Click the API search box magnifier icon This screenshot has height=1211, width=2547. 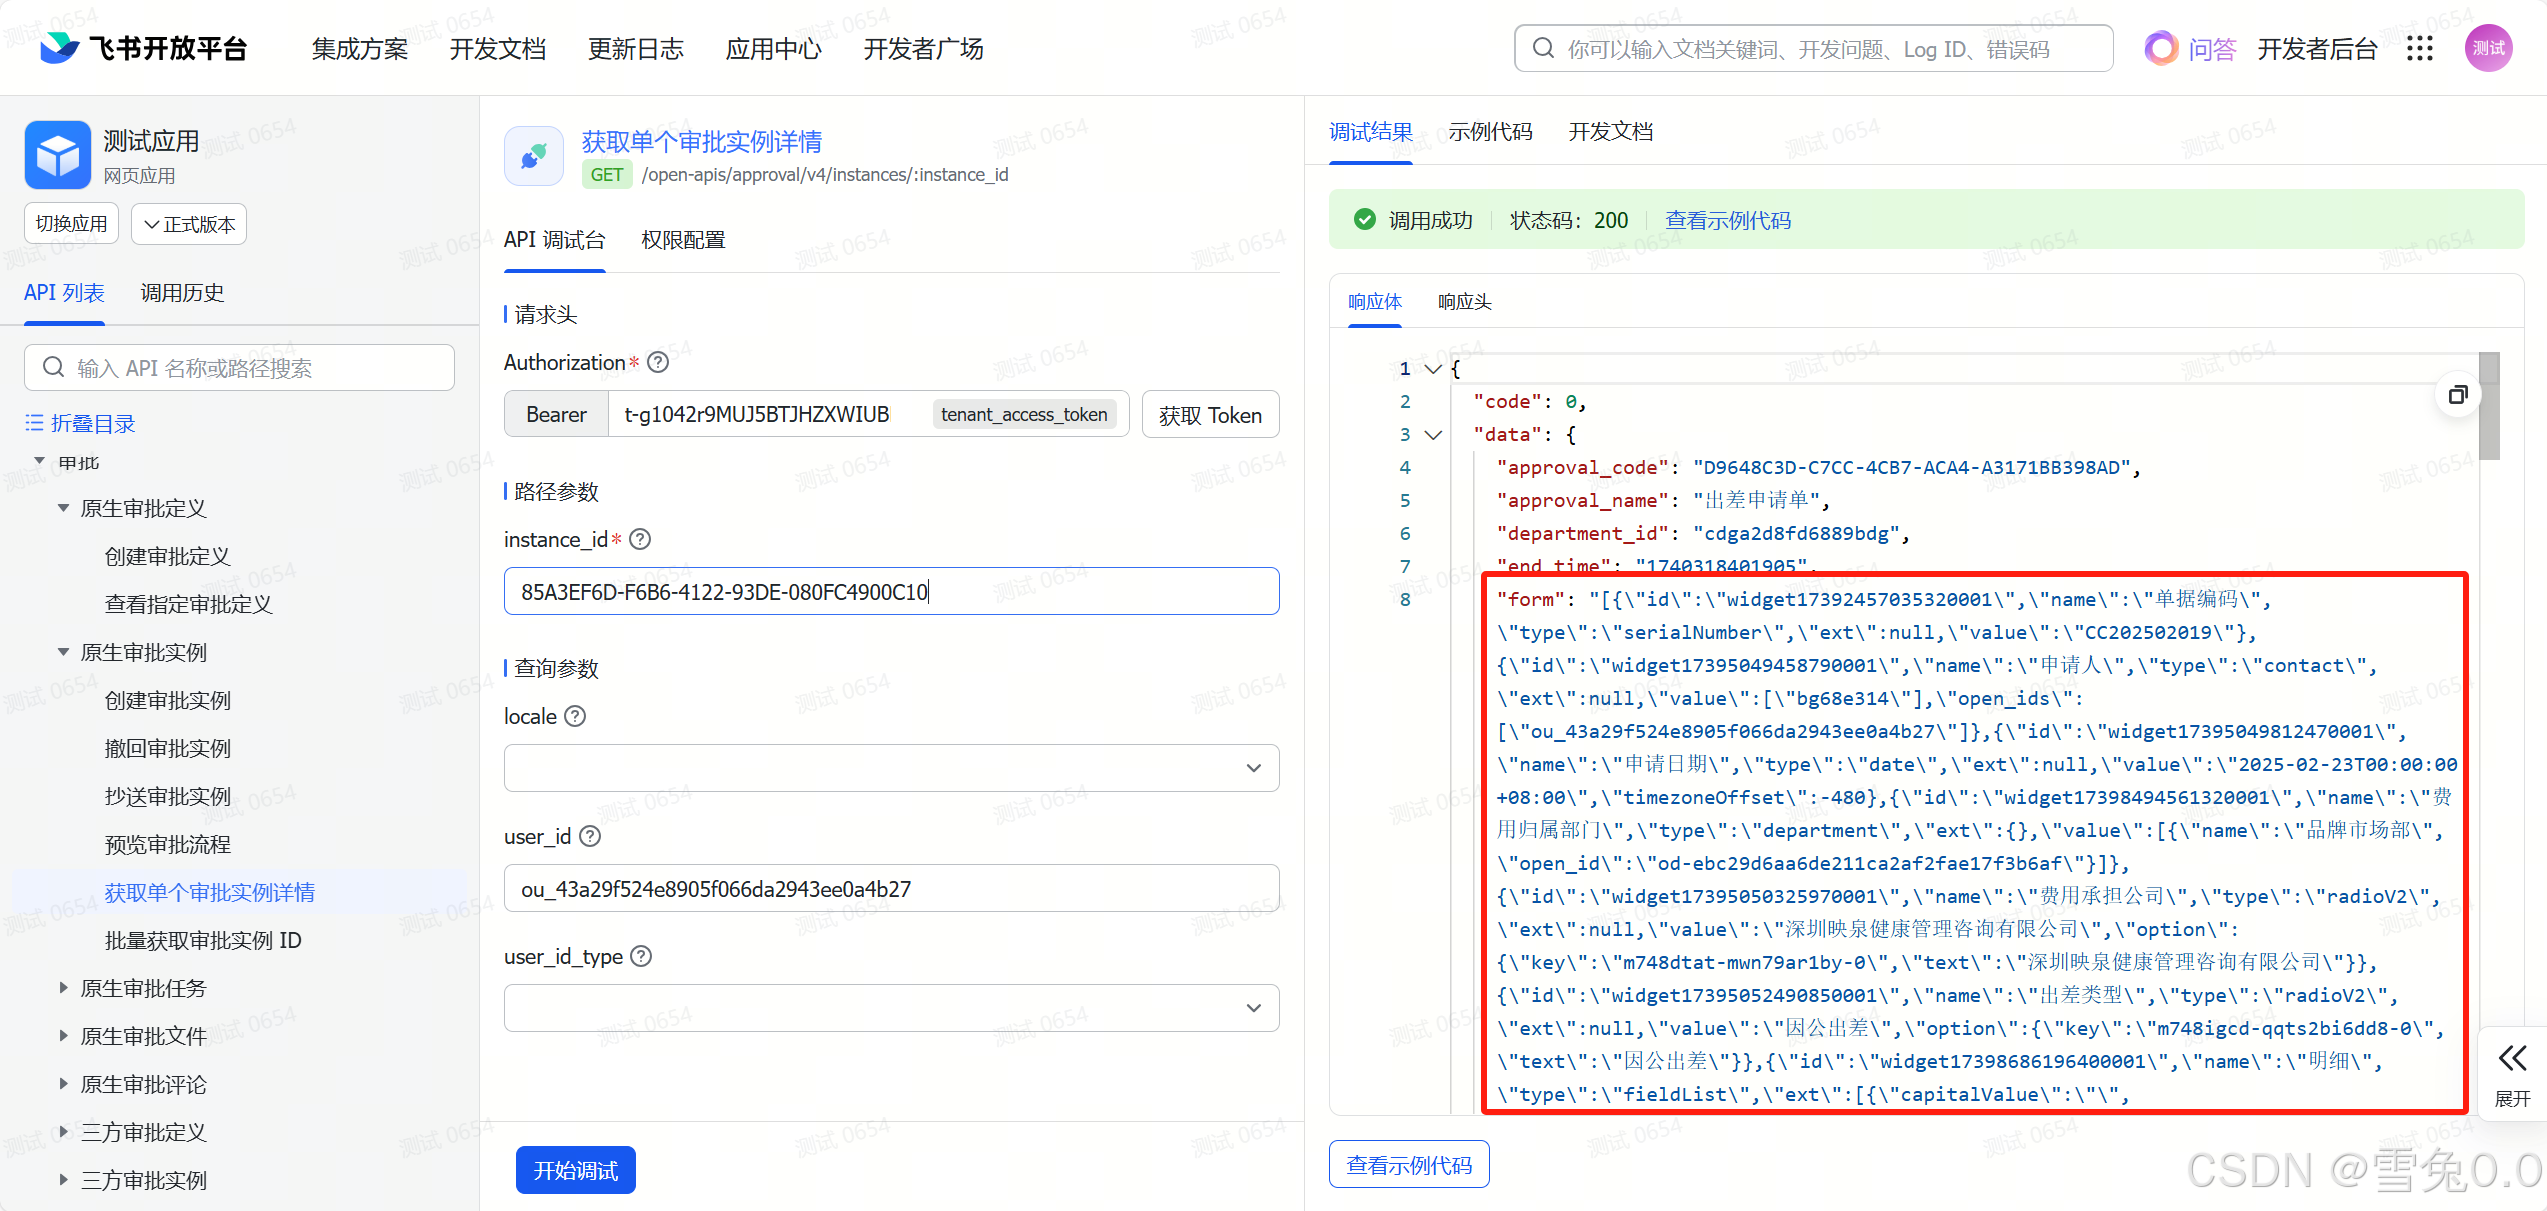pos(53,368)
